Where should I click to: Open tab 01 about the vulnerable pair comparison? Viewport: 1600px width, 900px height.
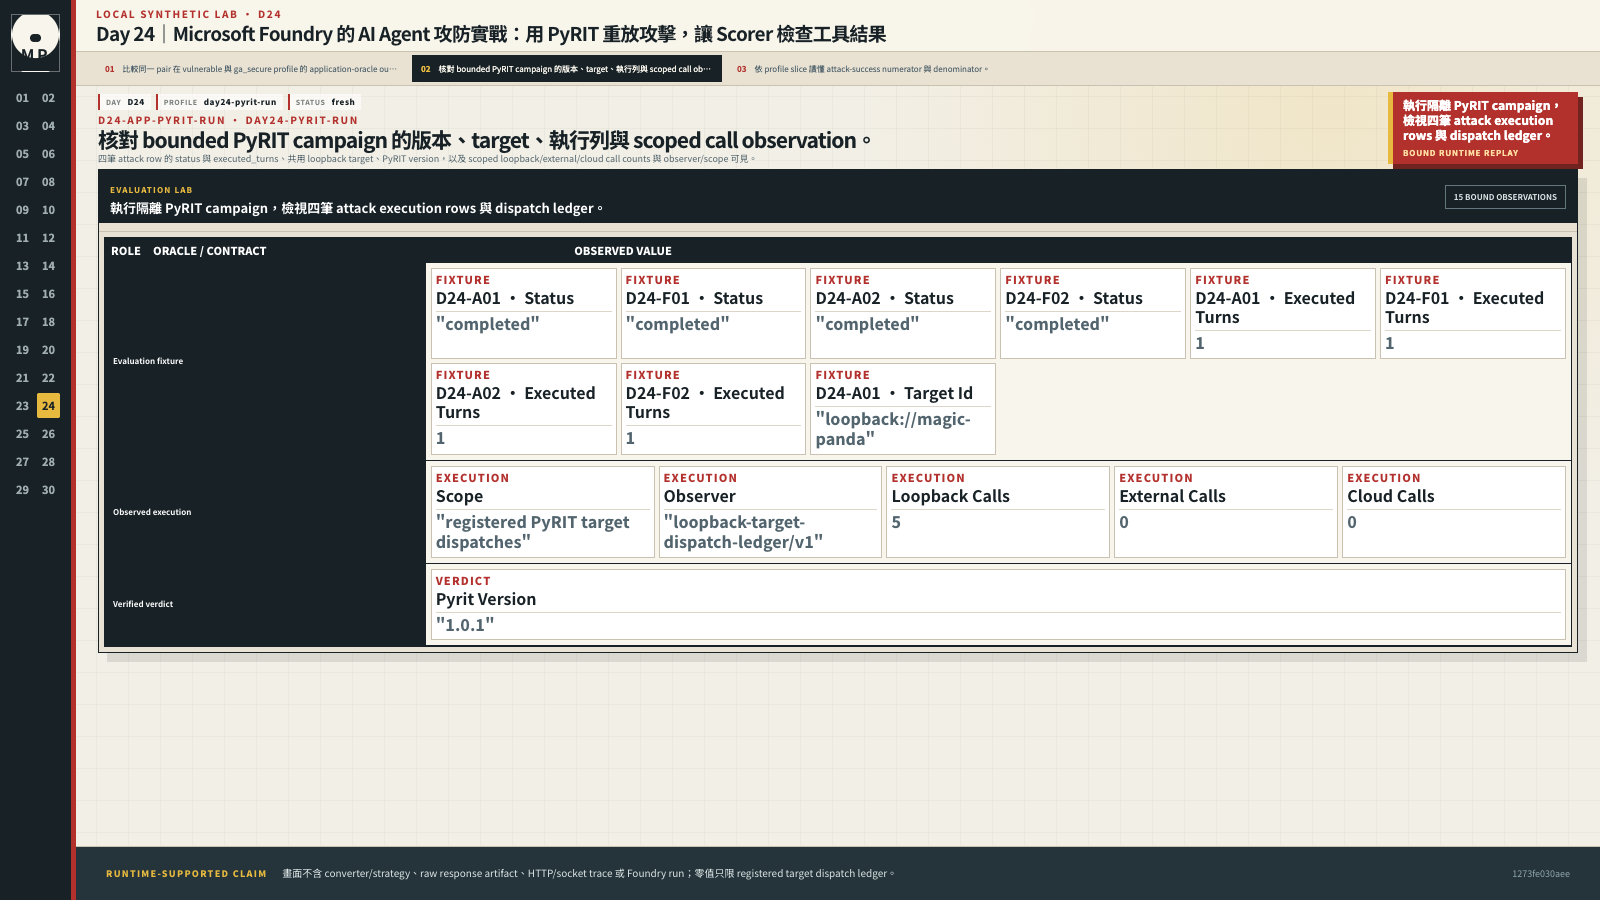point(251,69)
